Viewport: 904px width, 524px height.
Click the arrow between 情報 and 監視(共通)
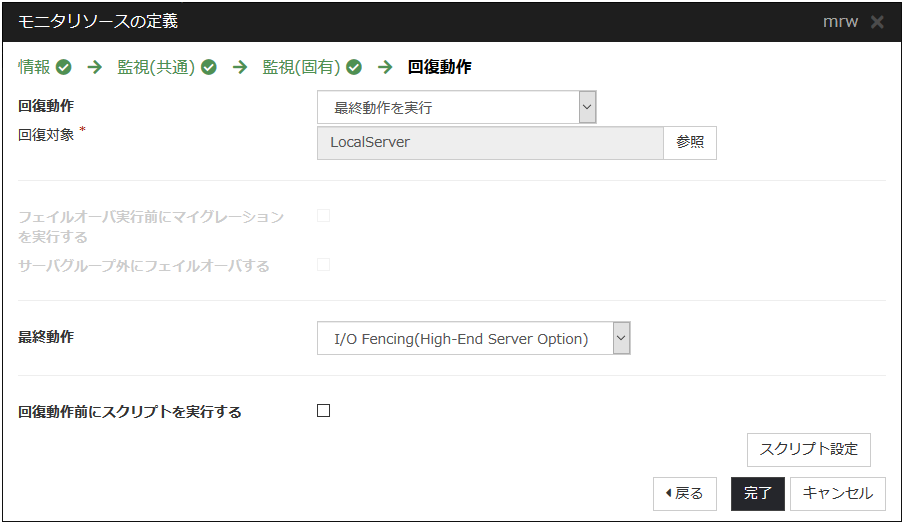pyautogui.click(x=95, y=68)
